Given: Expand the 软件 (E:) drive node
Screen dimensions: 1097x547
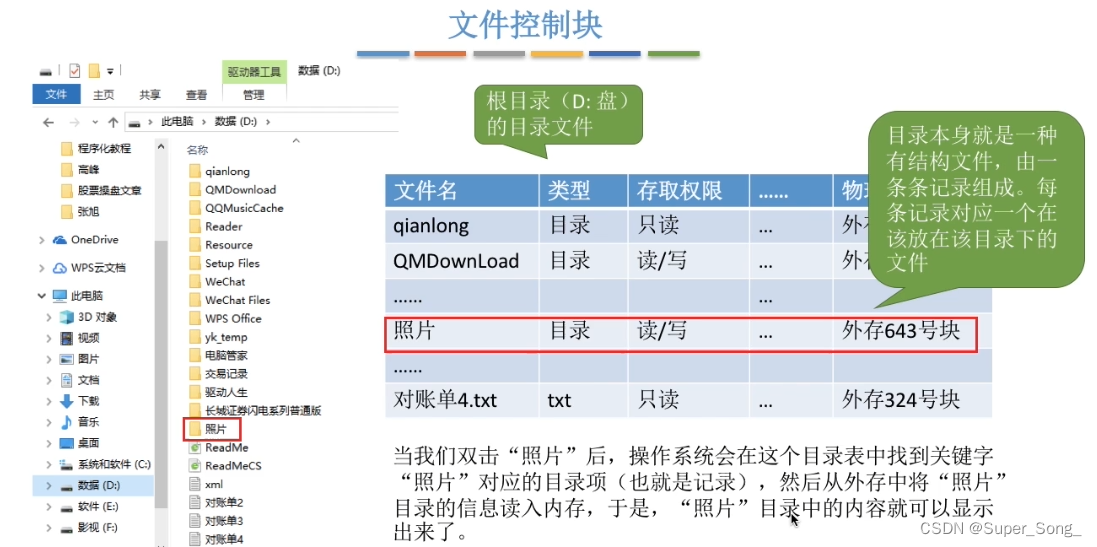Looking at the screenshot, I should (49, 506).
